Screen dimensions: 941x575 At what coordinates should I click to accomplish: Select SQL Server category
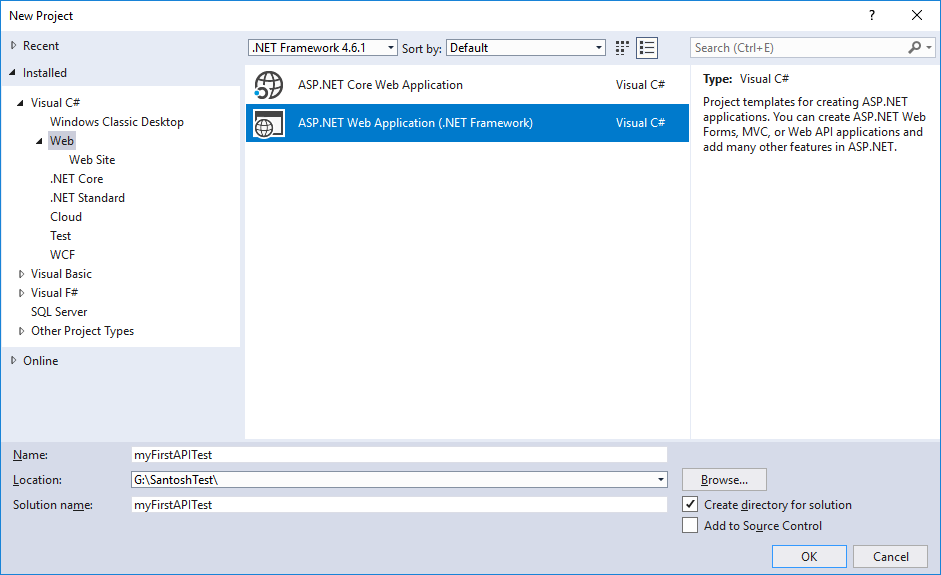[x=59, y=312]
